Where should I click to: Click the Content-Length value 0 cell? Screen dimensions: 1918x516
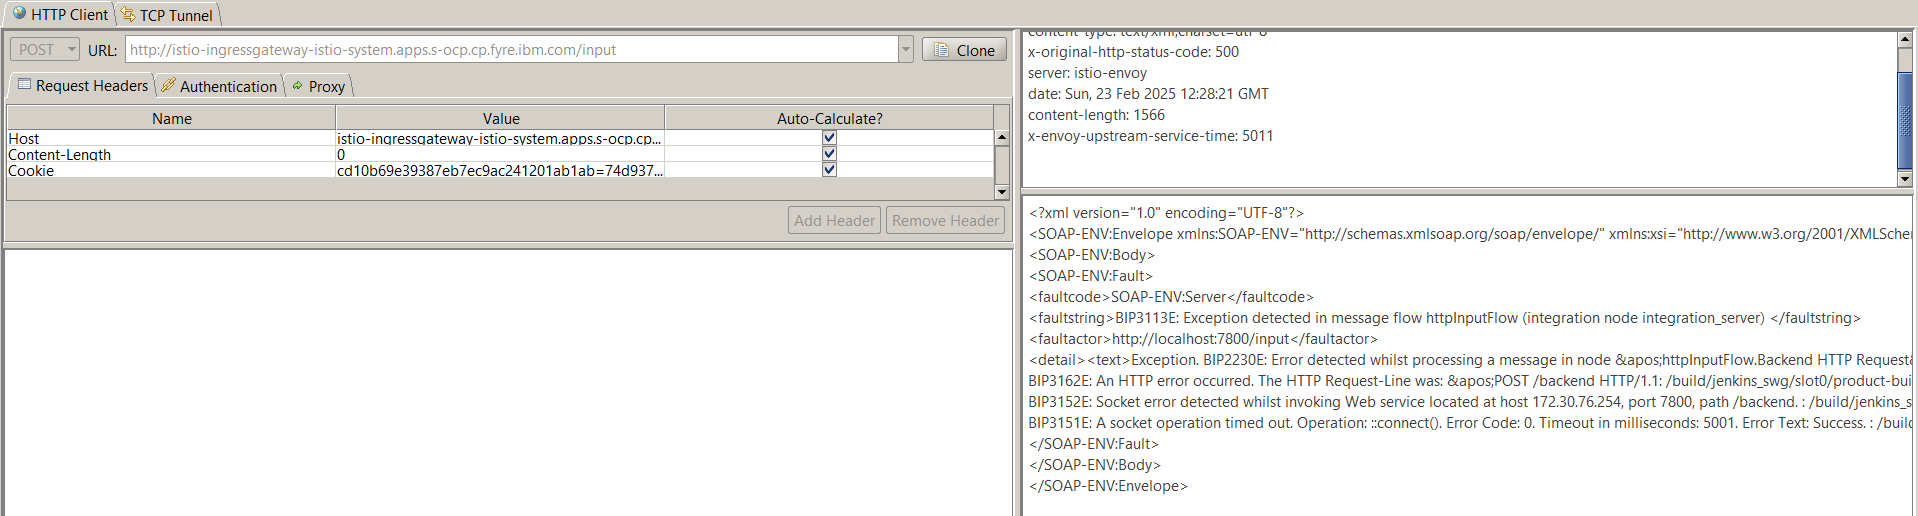(500, 154)
